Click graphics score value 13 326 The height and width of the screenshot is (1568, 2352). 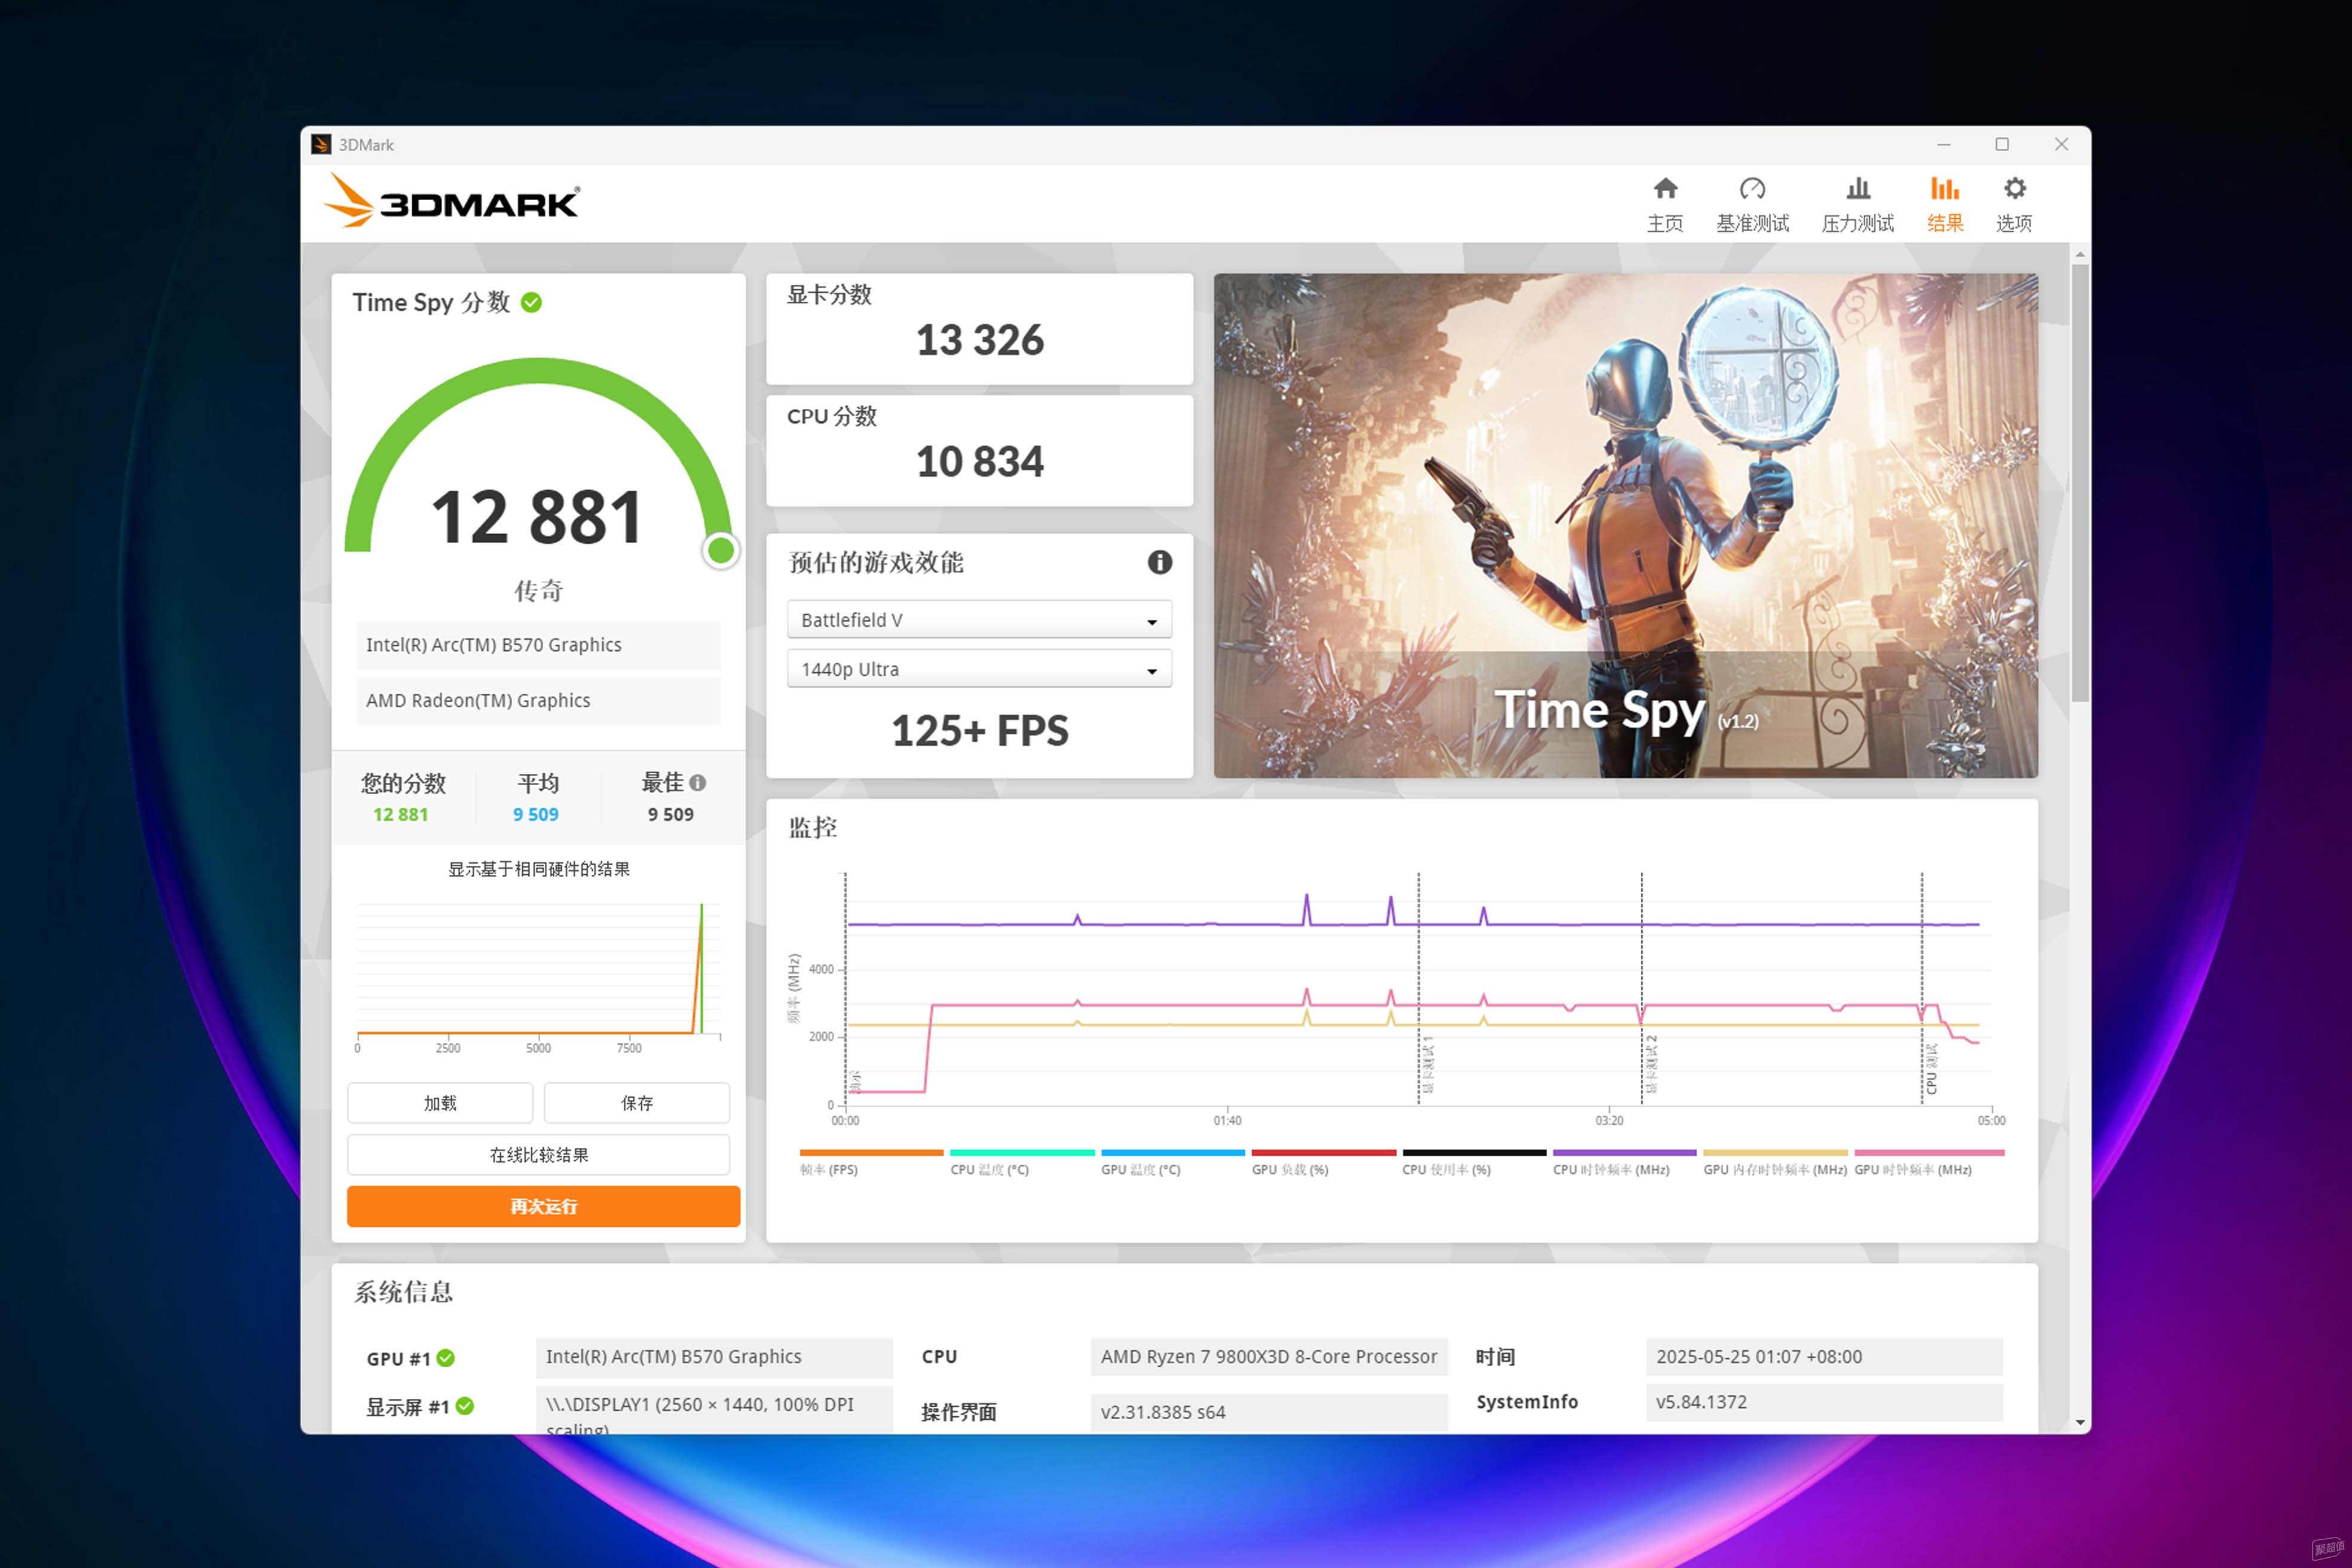click(979, 340)
